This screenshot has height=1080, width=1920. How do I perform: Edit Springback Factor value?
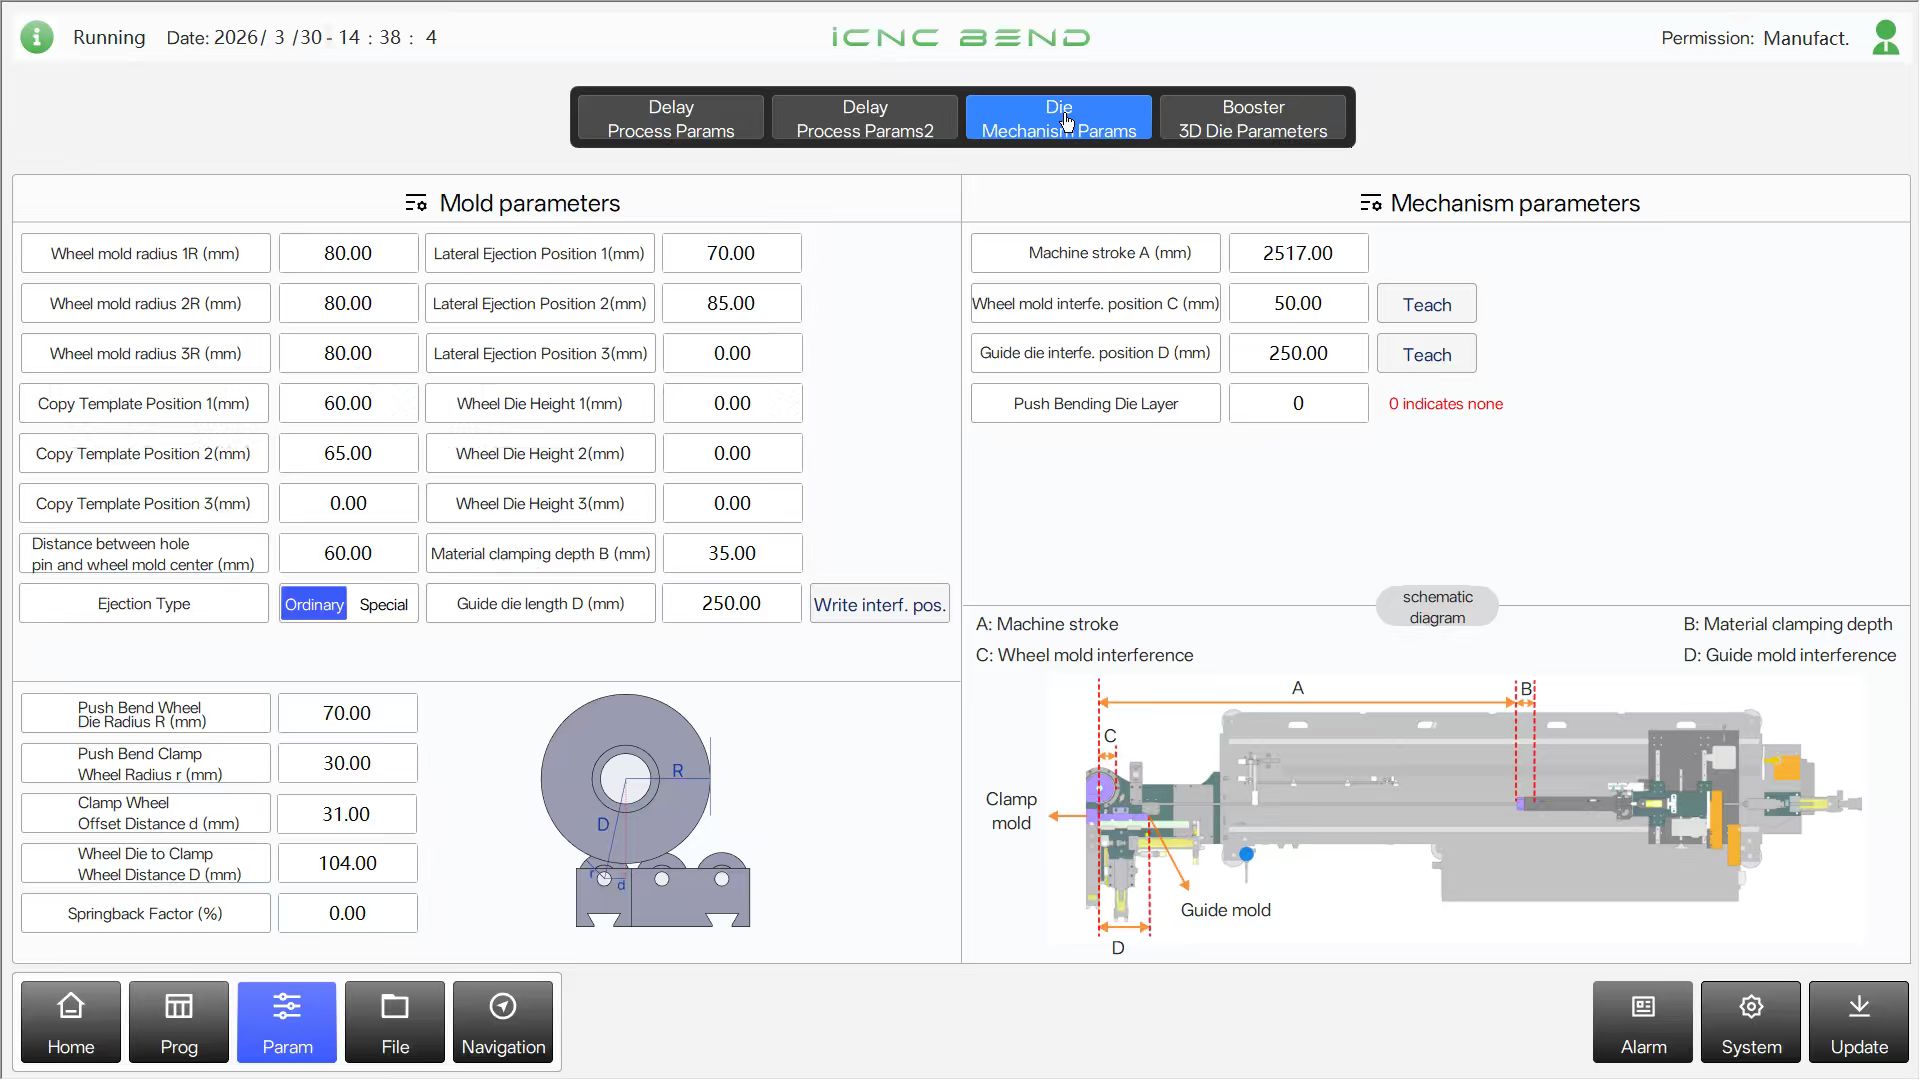[x=348, y=913]
